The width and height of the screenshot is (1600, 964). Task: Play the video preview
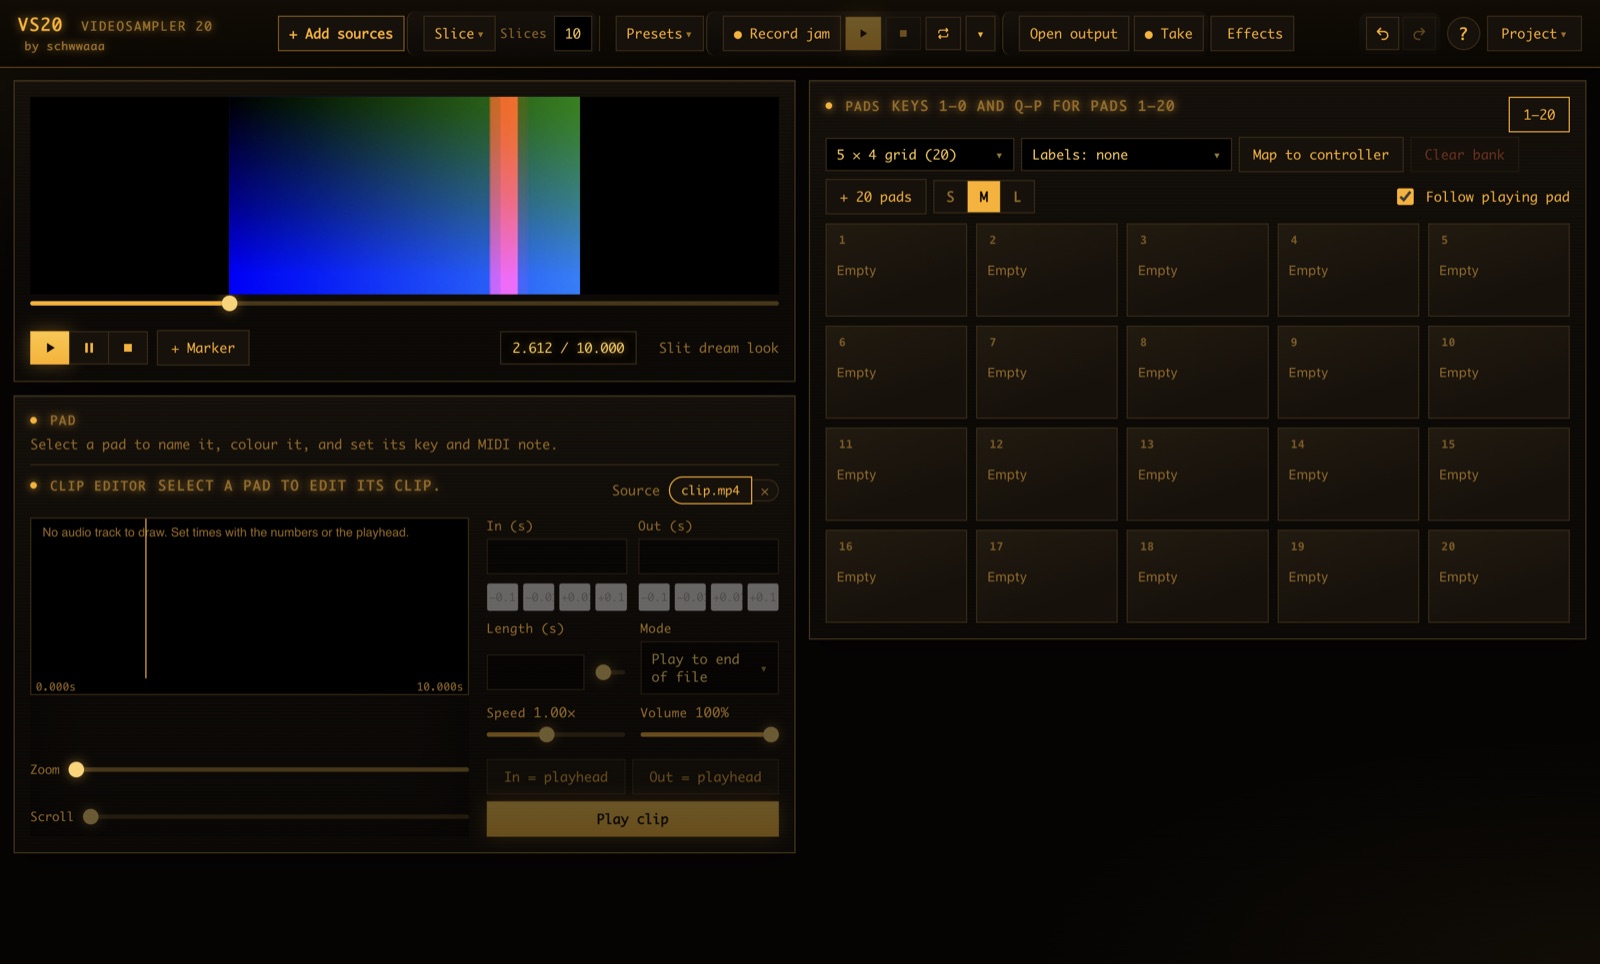[x=50, y=348]
